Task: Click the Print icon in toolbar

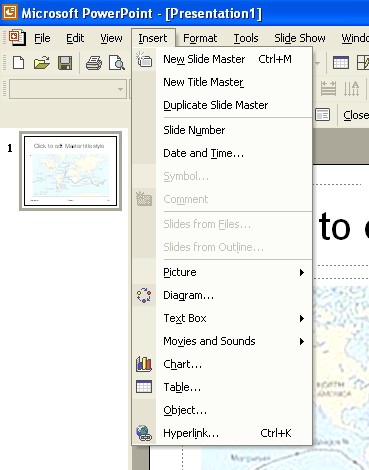Action: (94, 63)
